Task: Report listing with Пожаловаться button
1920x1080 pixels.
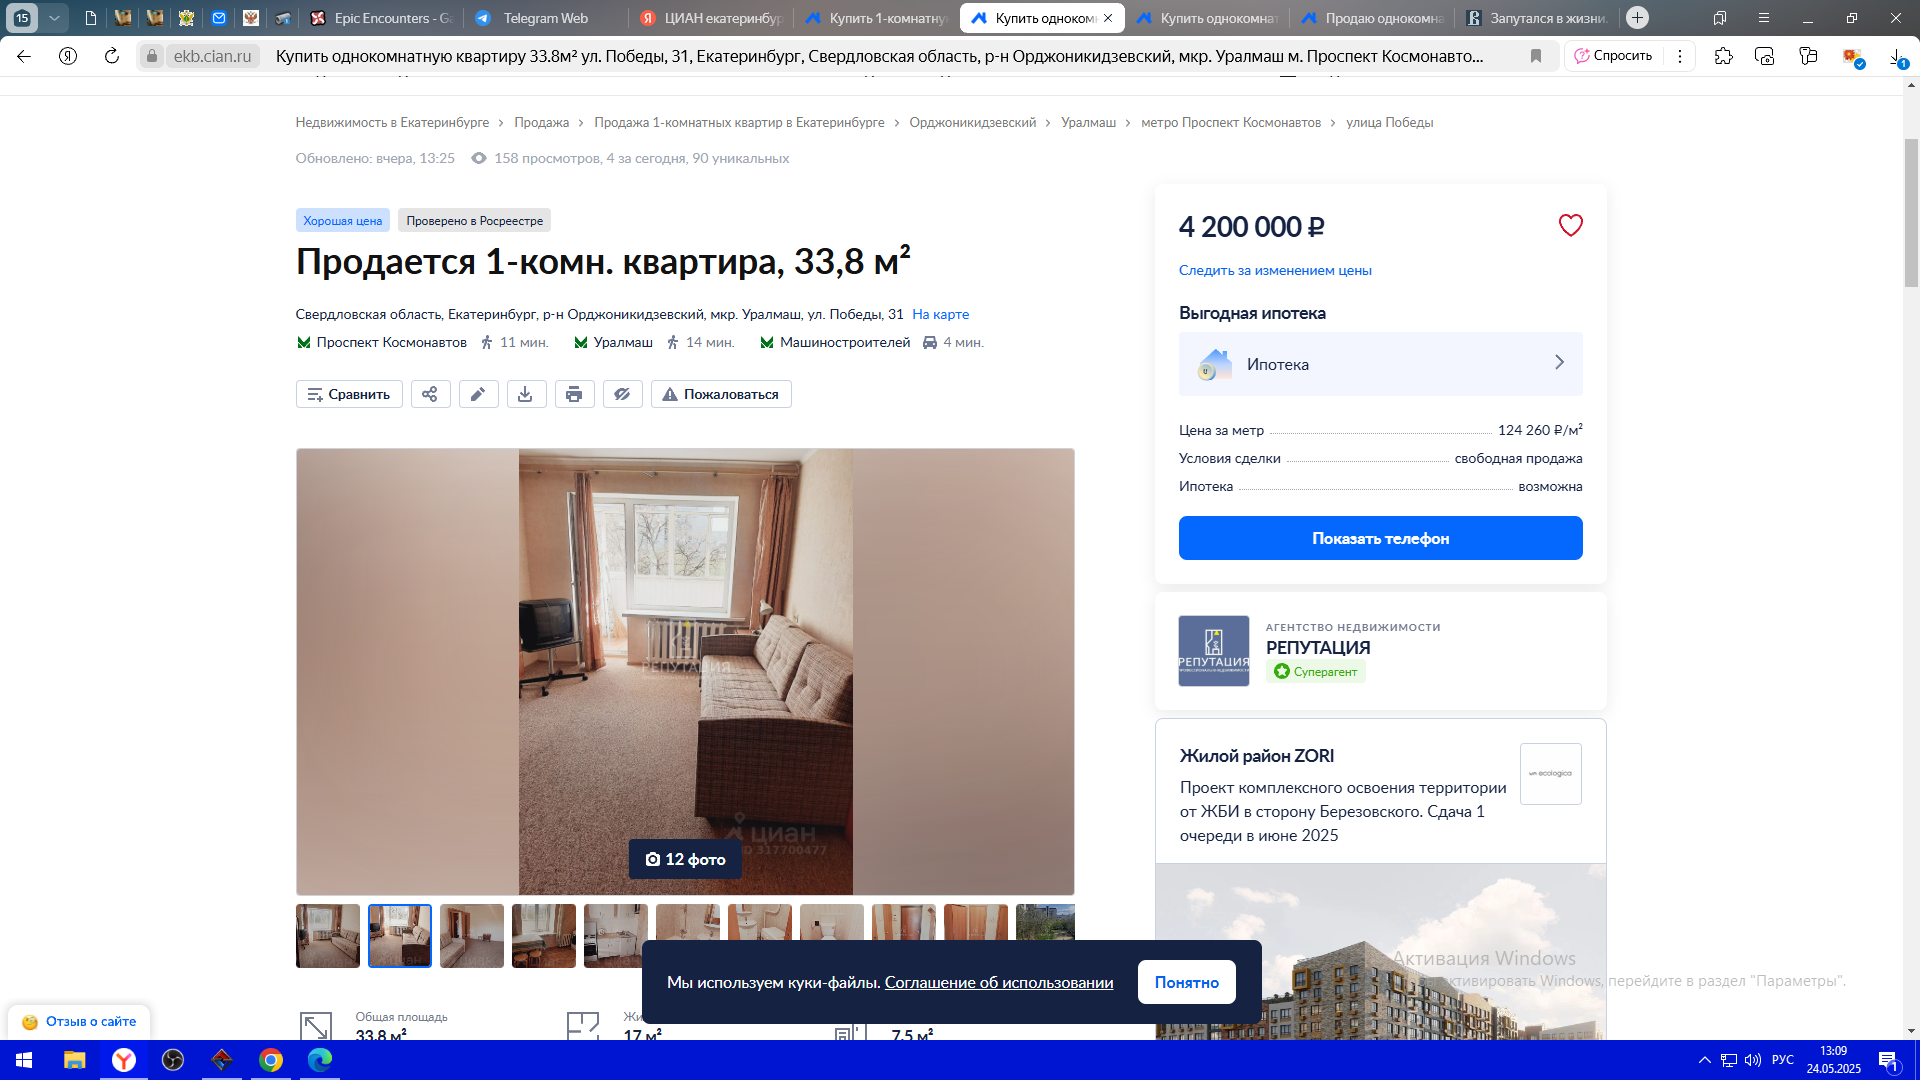Action: click(721, 394)
